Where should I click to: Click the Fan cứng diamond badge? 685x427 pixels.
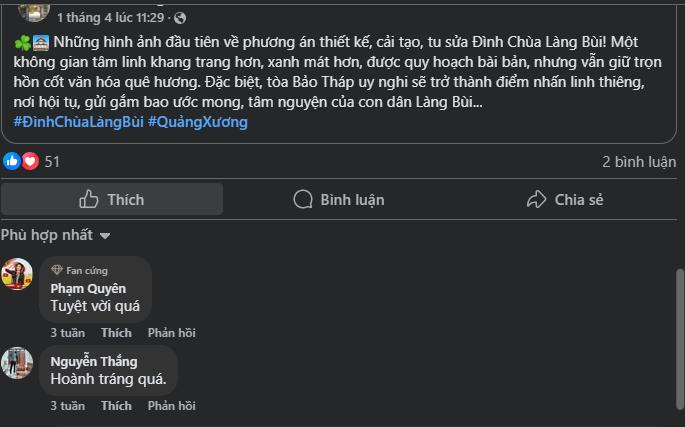coord(57,270)
